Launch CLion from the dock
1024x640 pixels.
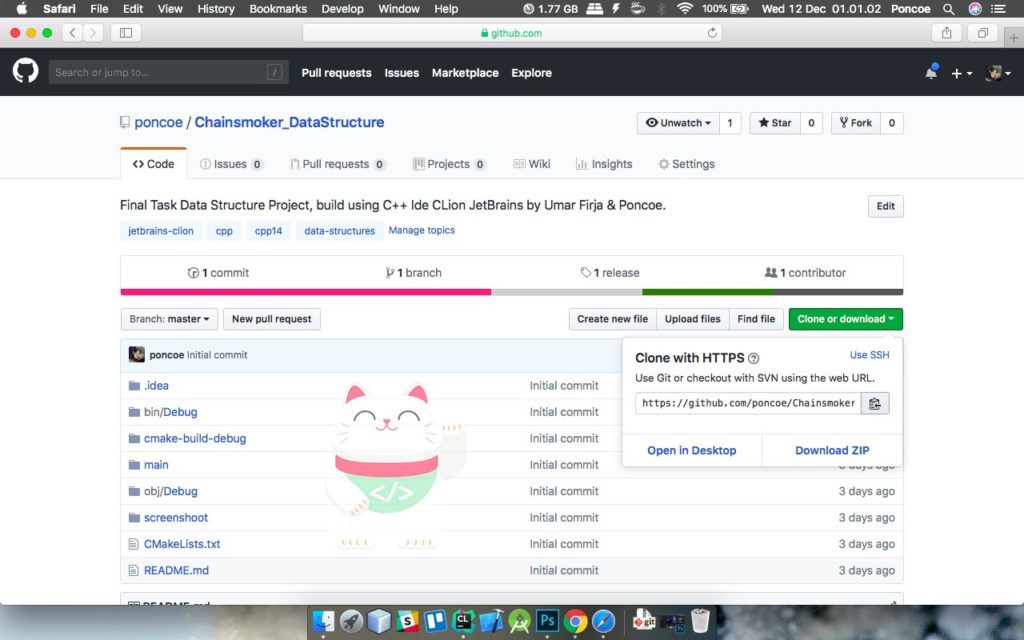click(463, 621)
